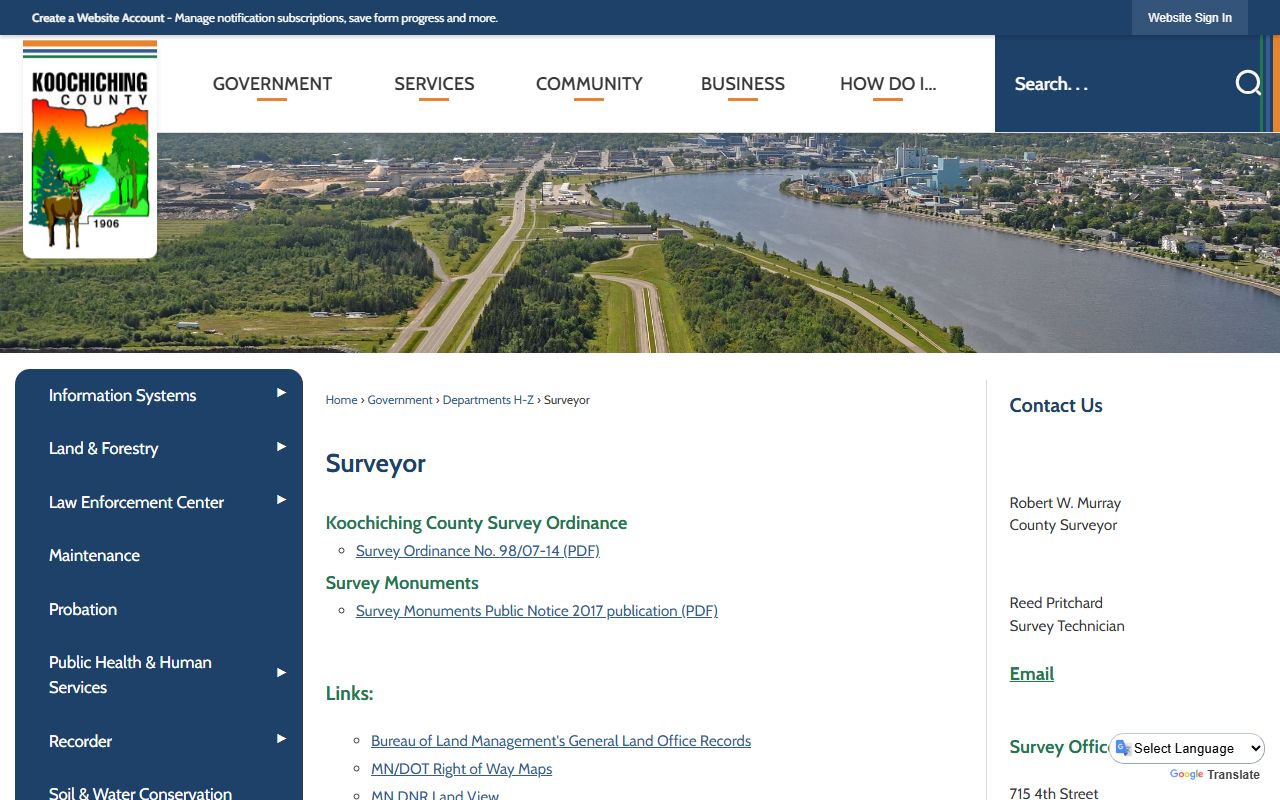Click the Koochiching County logo
The image size is (1280, 800).
tap(90, 150)
